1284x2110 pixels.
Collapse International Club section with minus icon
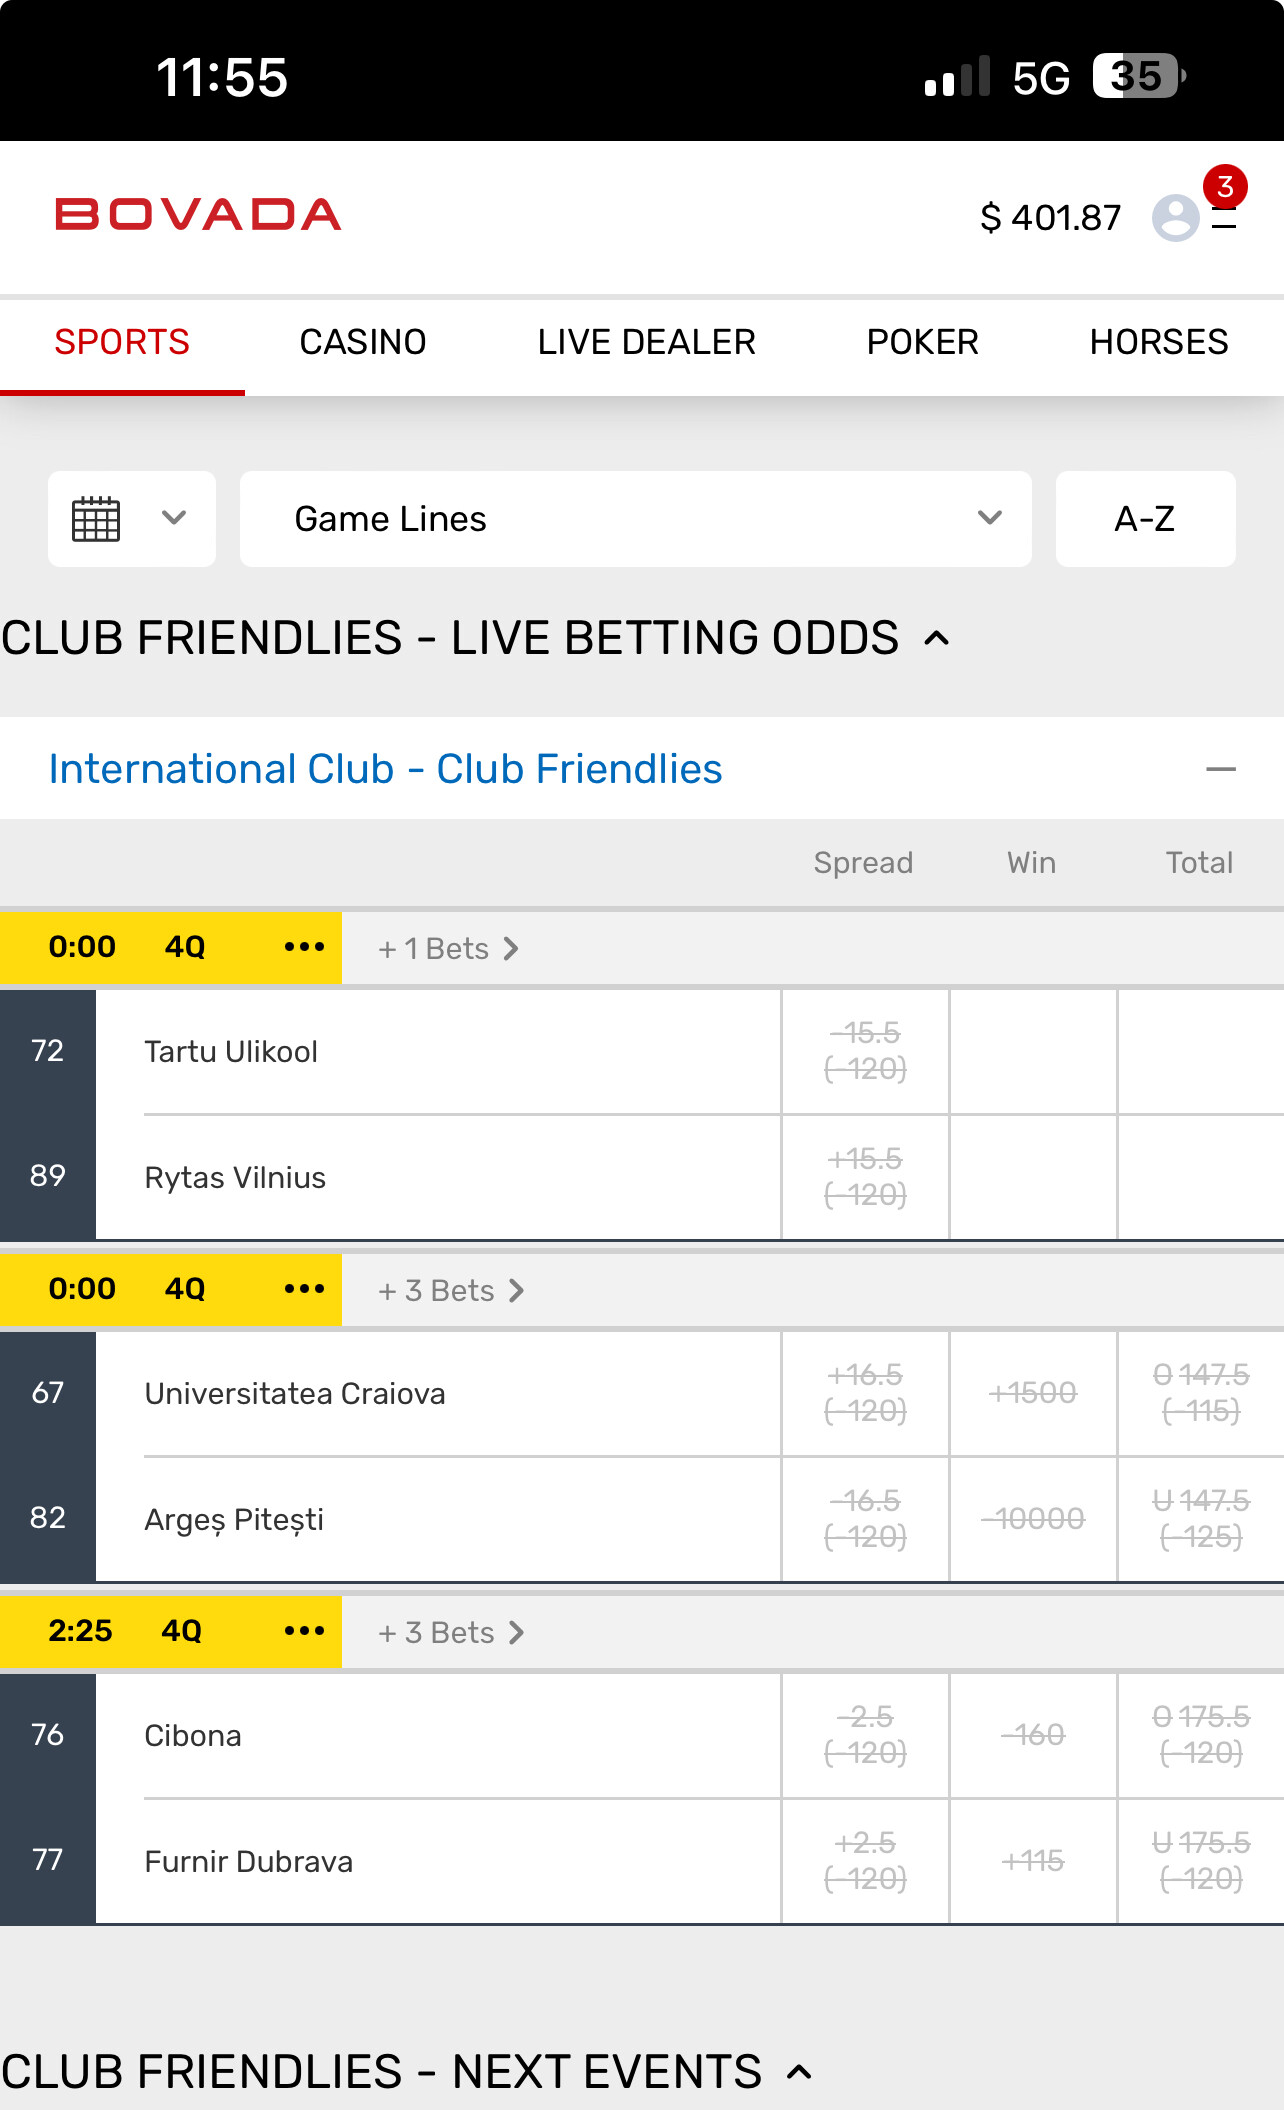(x=1220, y=769)
